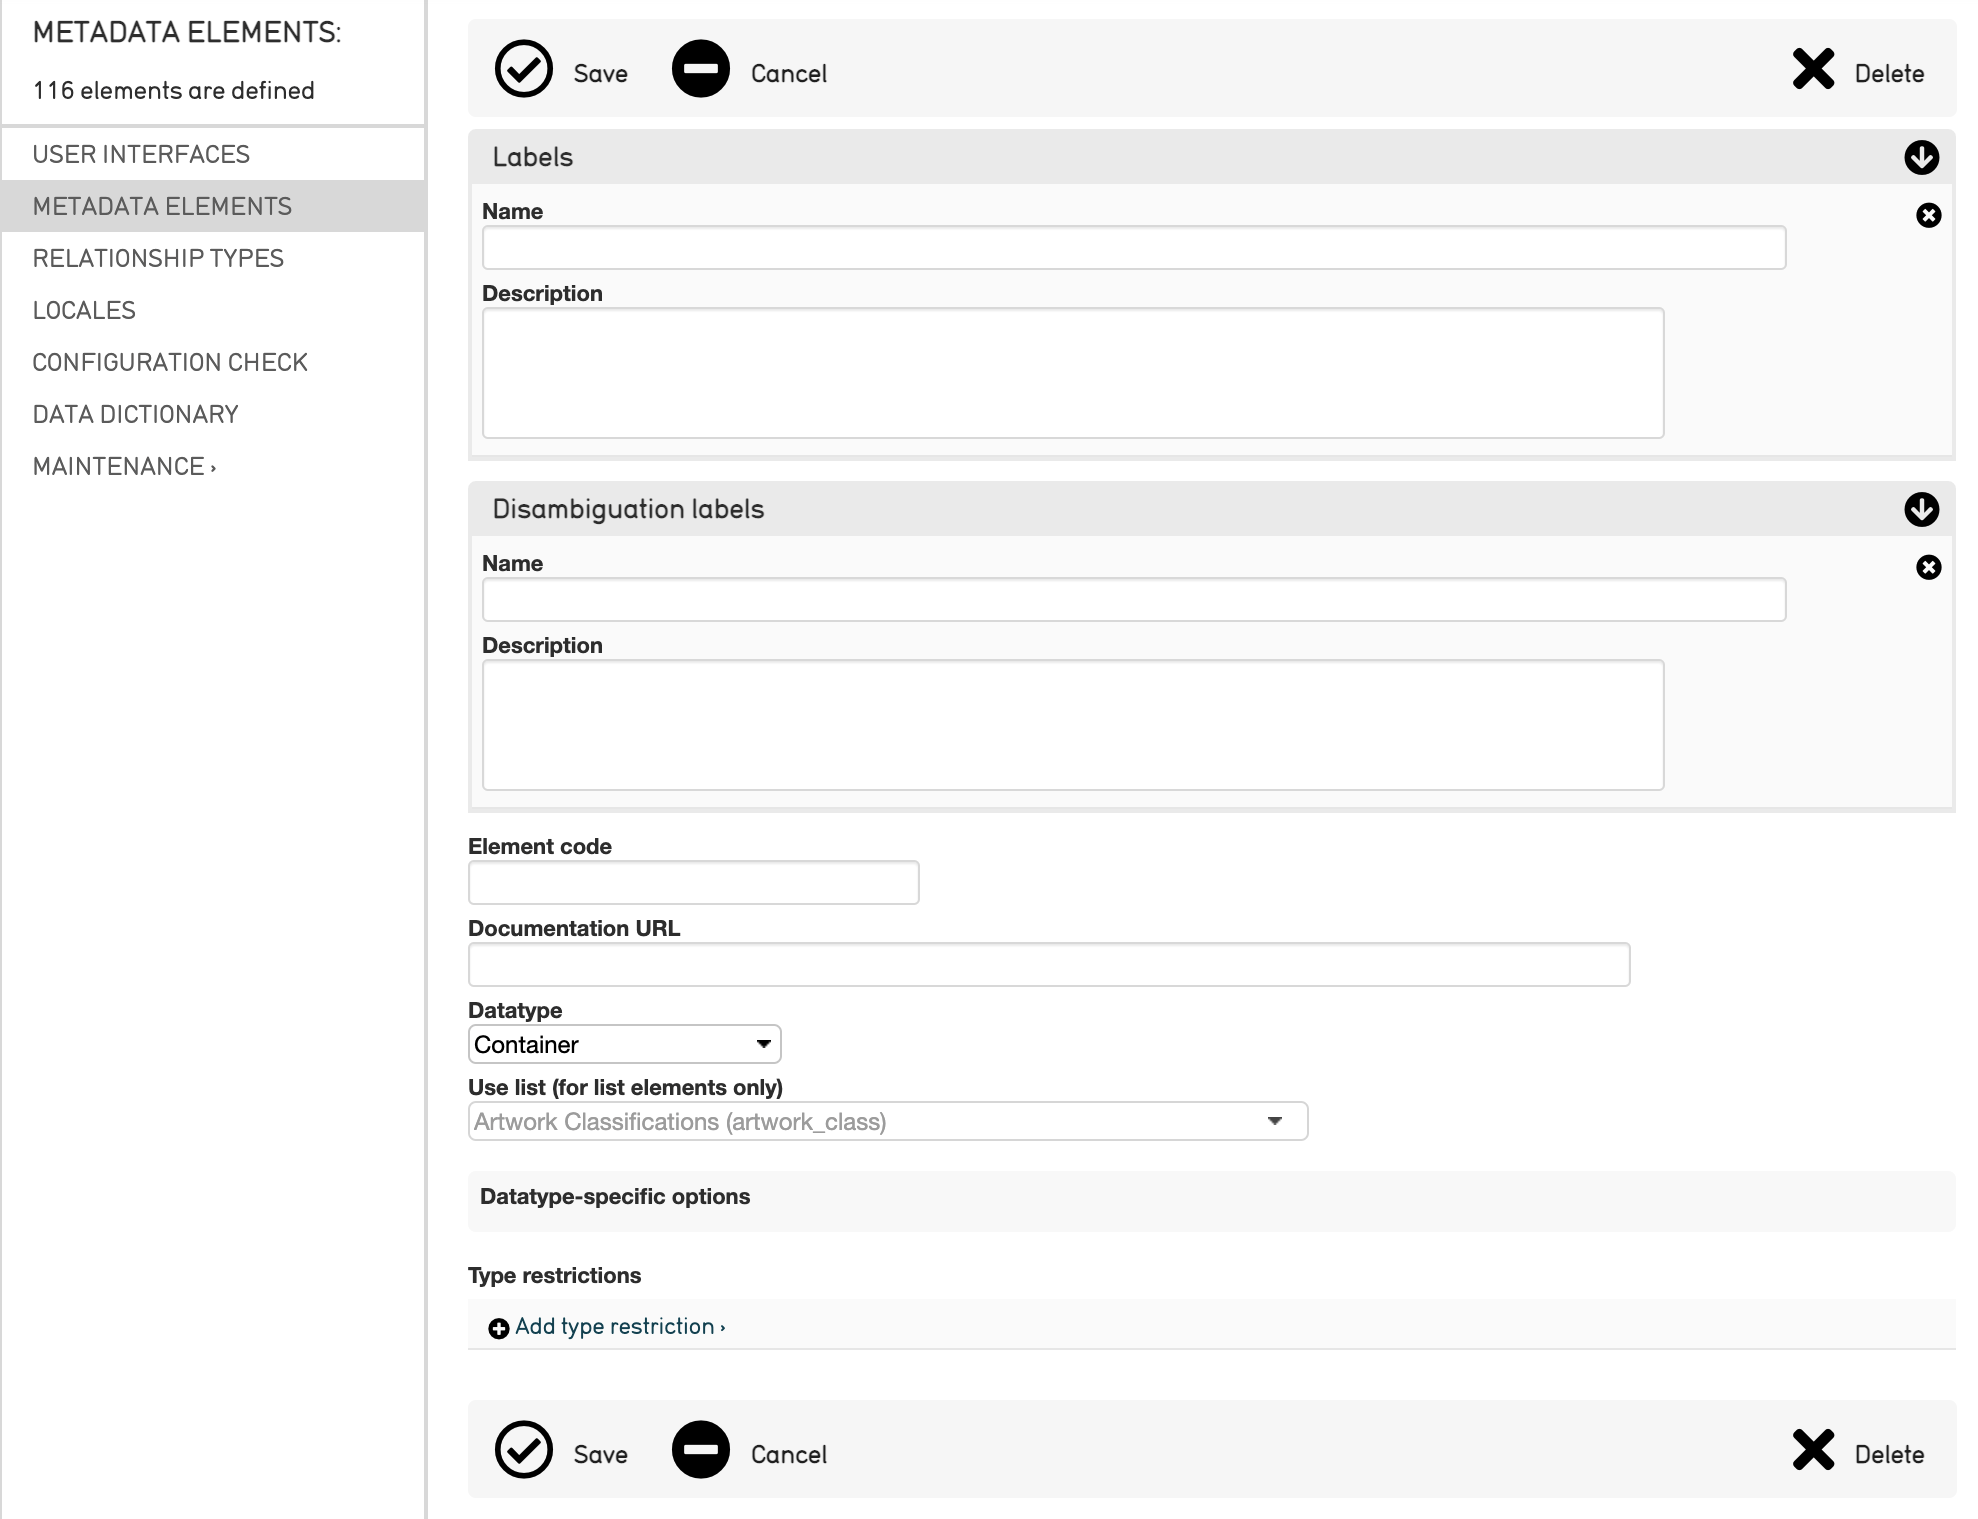Click the Documentation URL text field

pyautogui.click(x=1048, y=964)
